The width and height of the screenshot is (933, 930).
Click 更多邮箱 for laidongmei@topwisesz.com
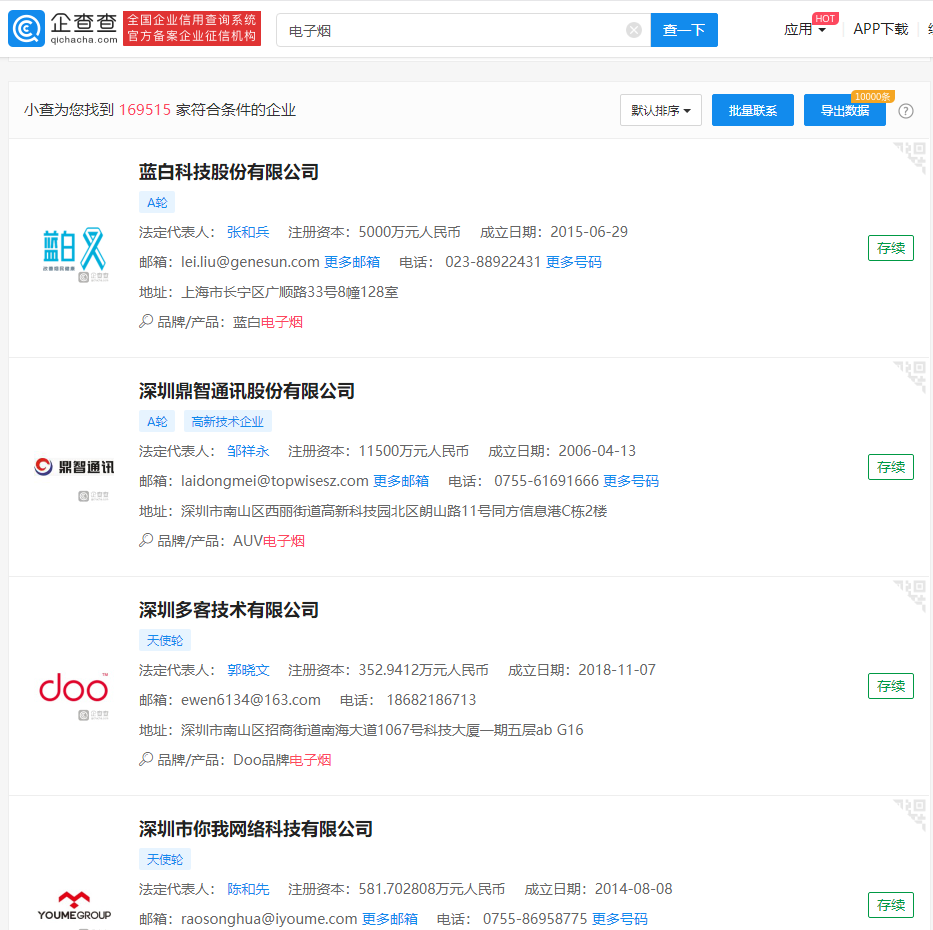(x=401, y=481)
